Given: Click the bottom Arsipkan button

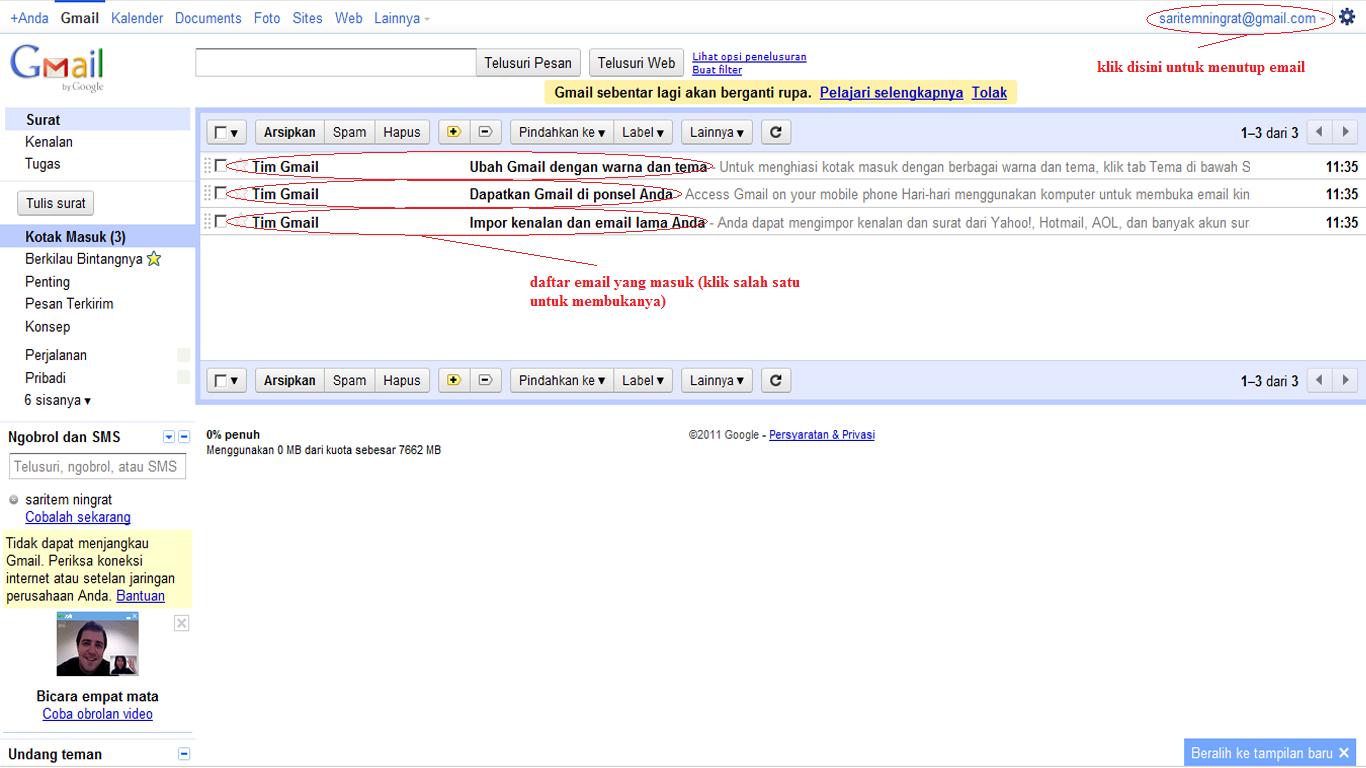Looking at the screenshot, I should coord(290,380).
